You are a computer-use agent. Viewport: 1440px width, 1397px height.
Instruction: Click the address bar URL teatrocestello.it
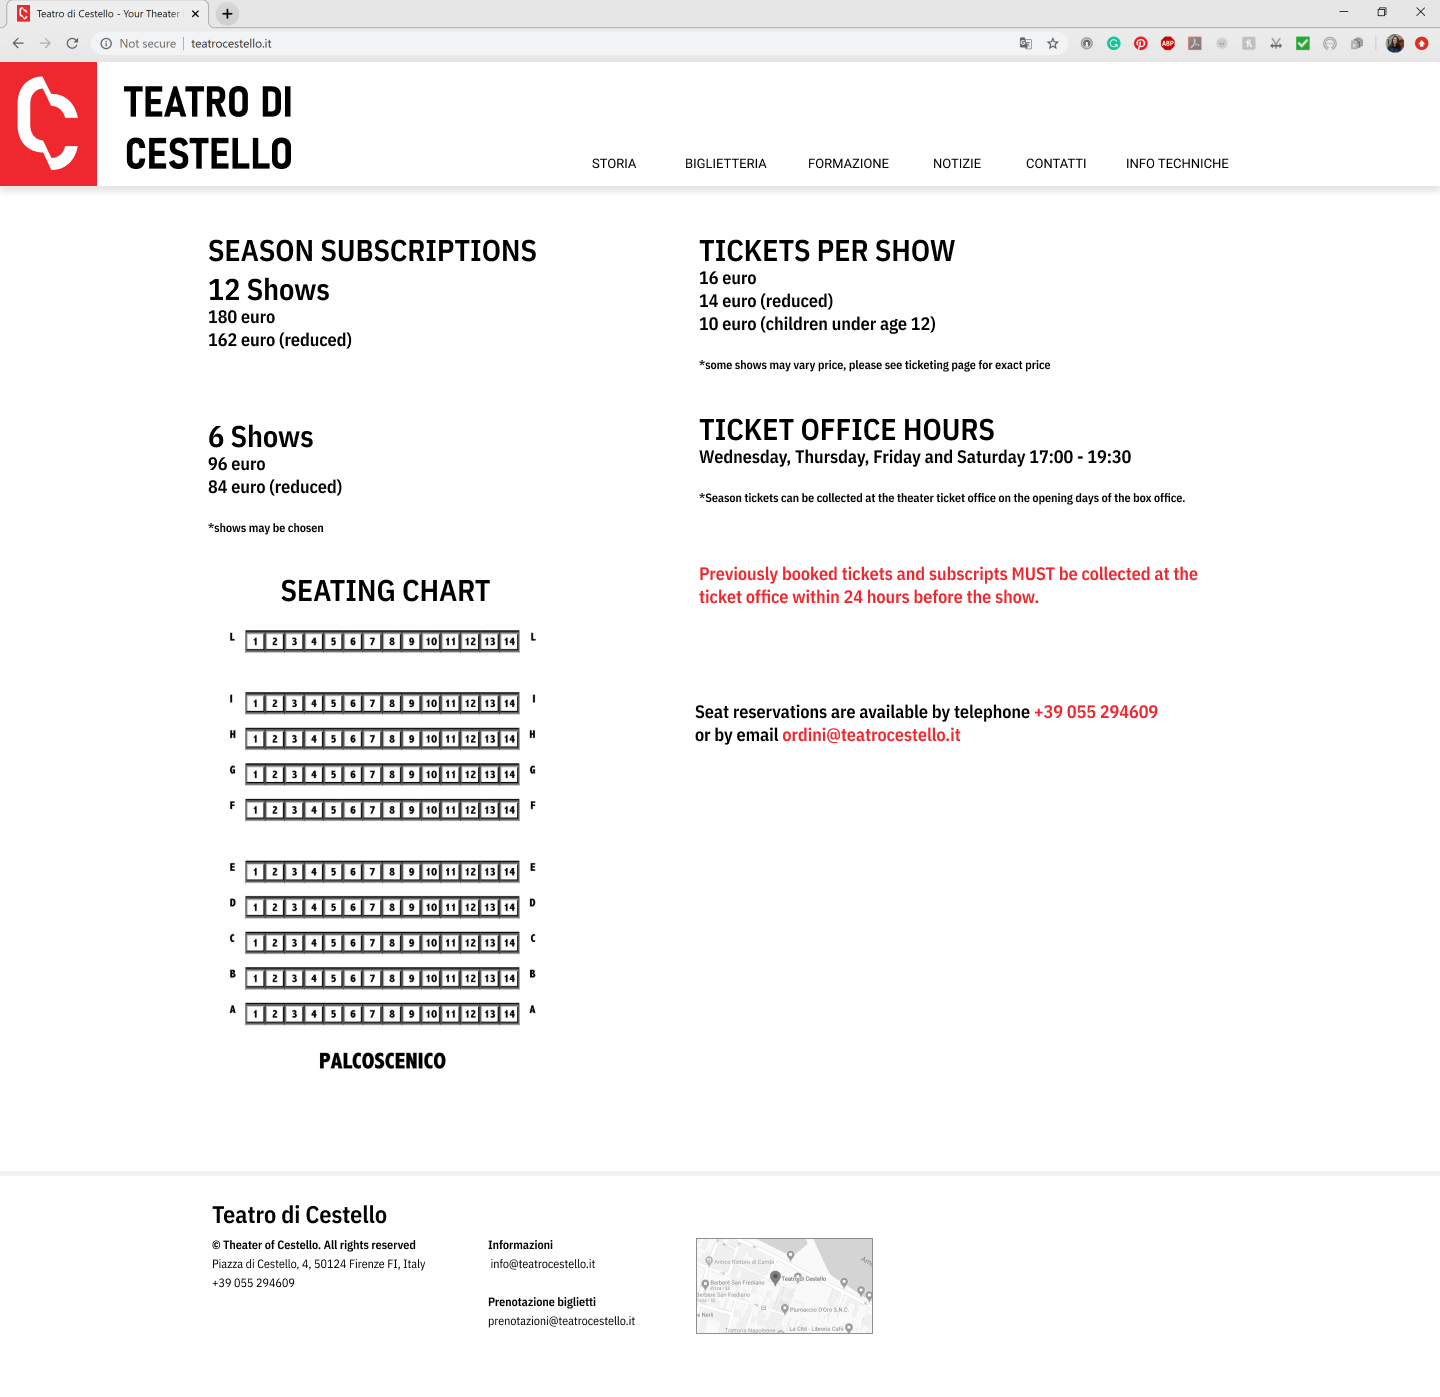coord(231,43)
